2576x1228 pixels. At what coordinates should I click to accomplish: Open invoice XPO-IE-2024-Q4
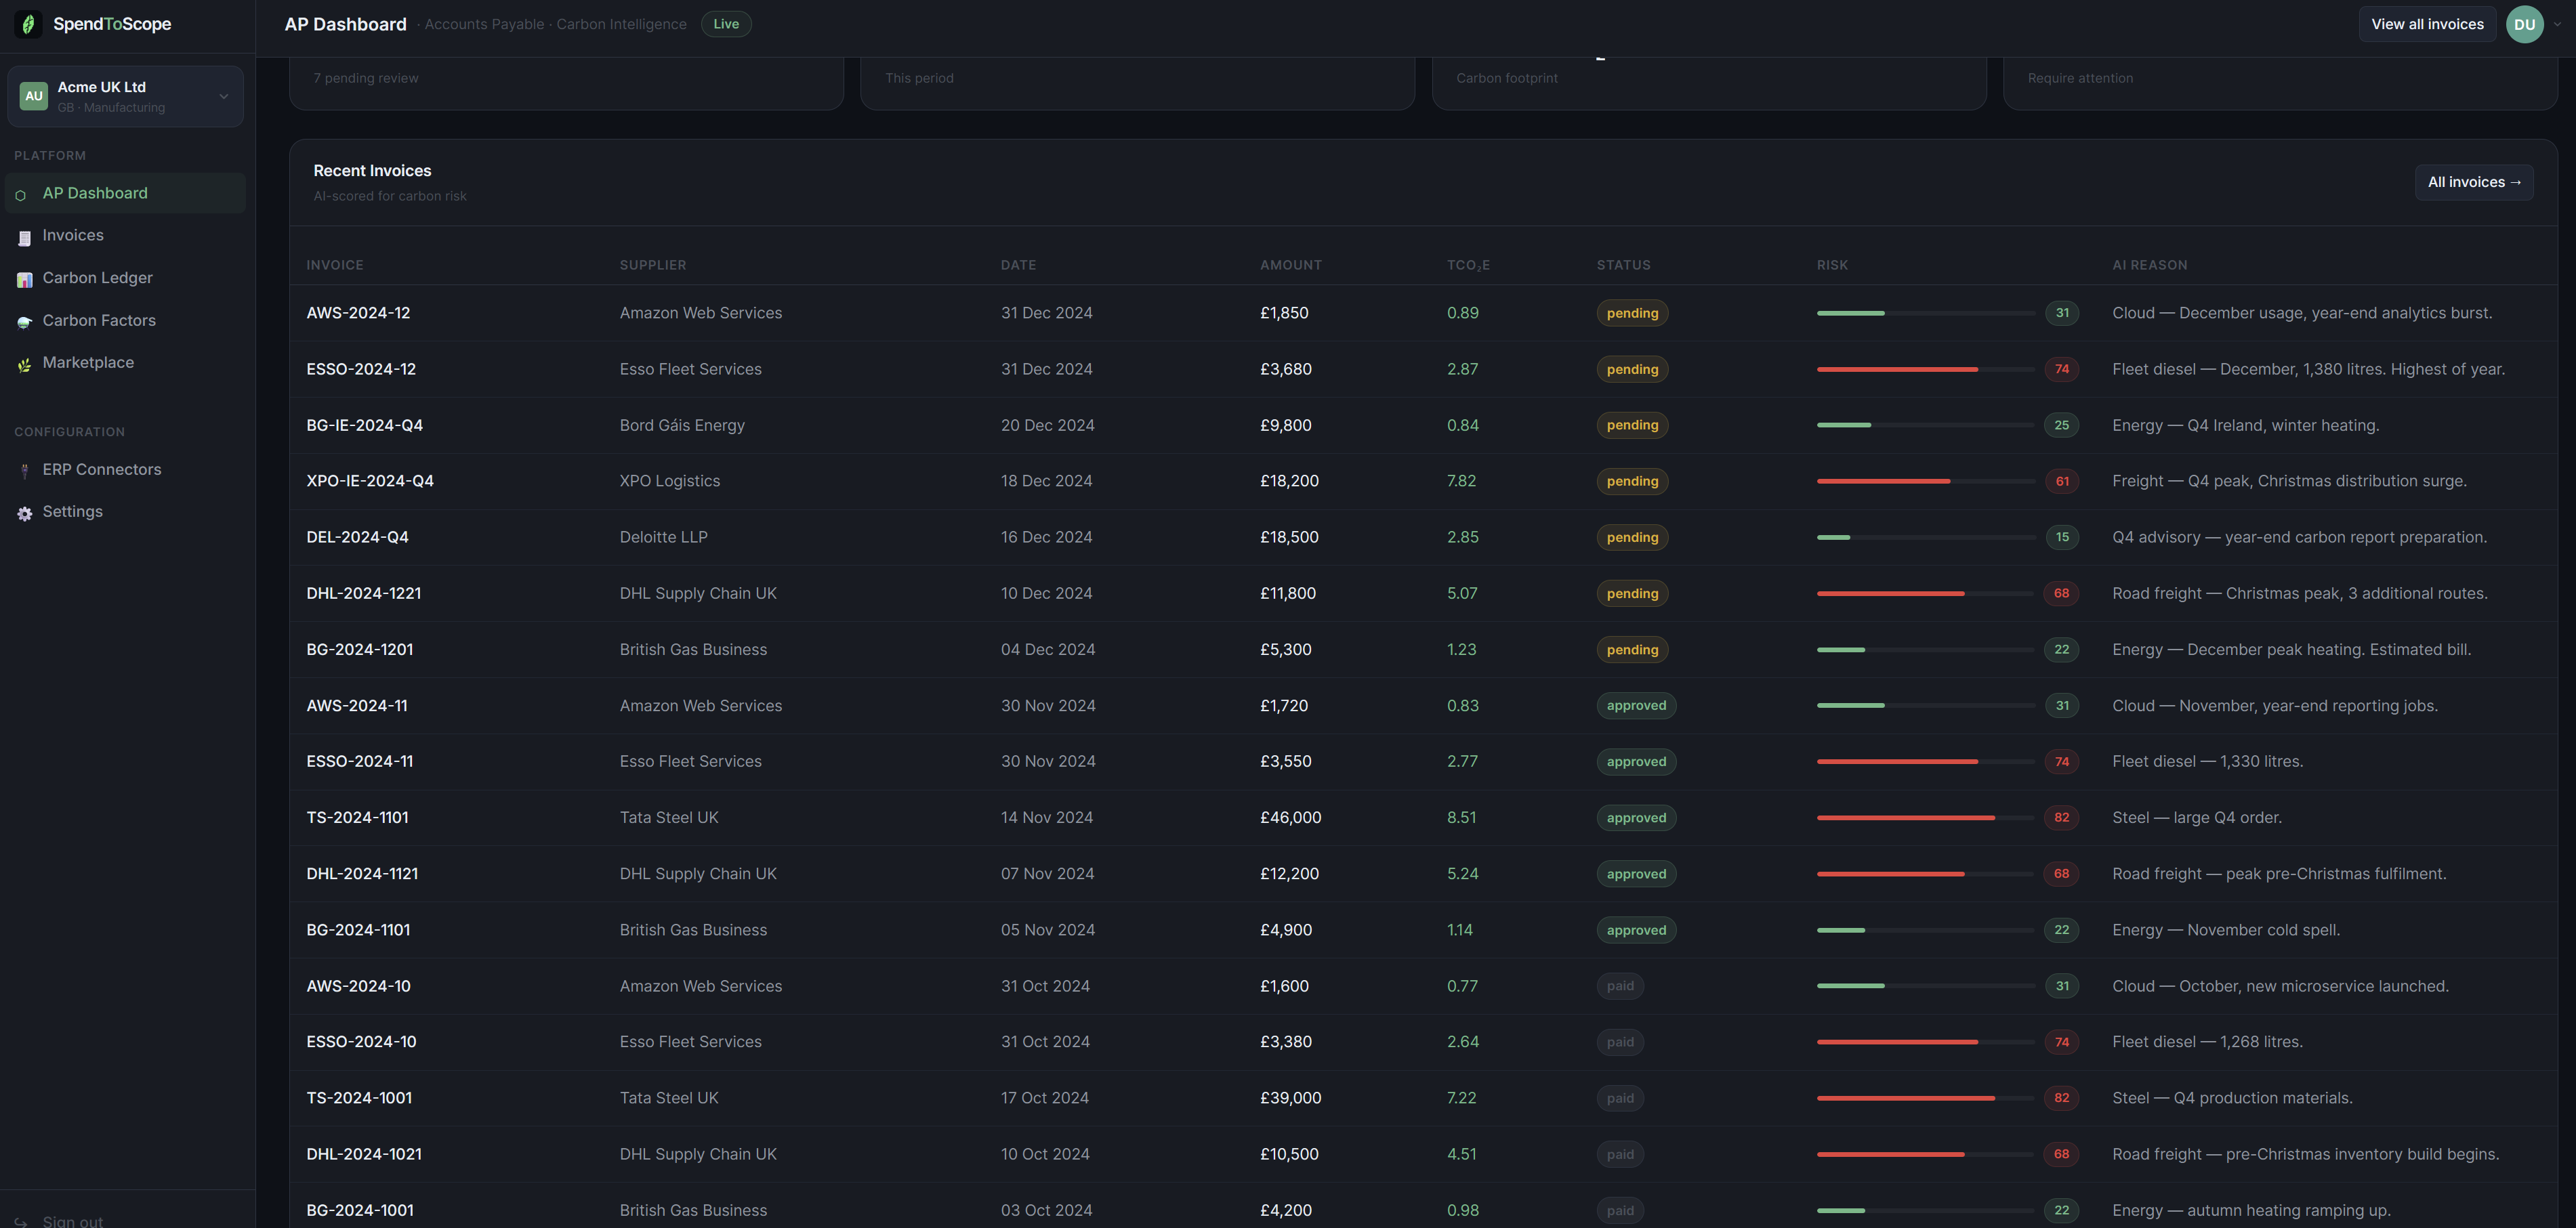click(370, 481)
